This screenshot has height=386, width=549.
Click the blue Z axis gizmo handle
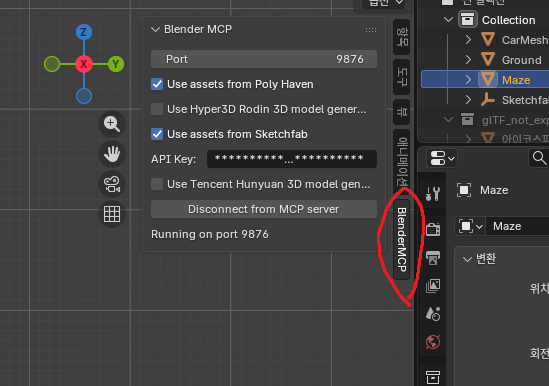click(x=84, y=32)
